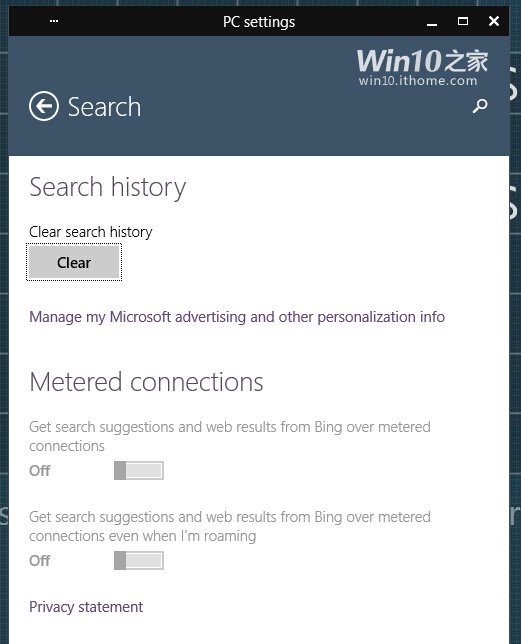Toggle Bing results over metered connections switch
This screenshot has height=644, width=521.
[x=139, y=470]
